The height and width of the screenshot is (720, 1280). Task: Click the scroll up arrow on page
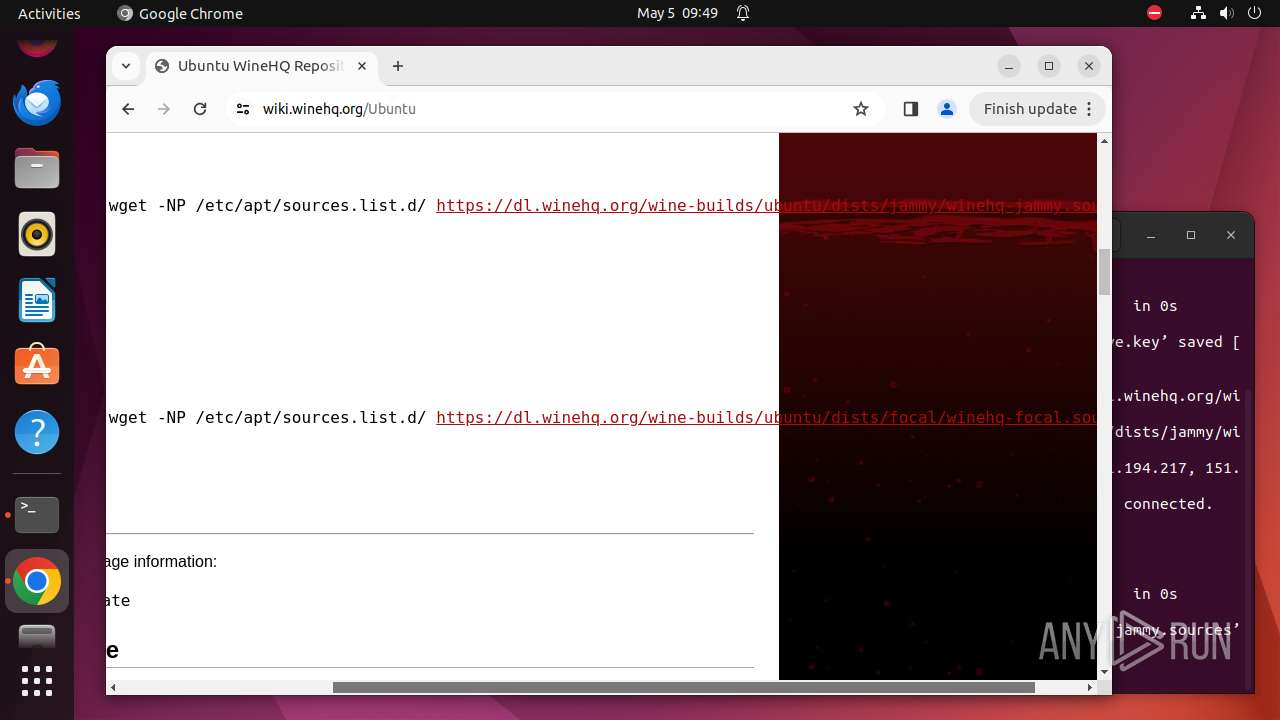click(1104, 141)
